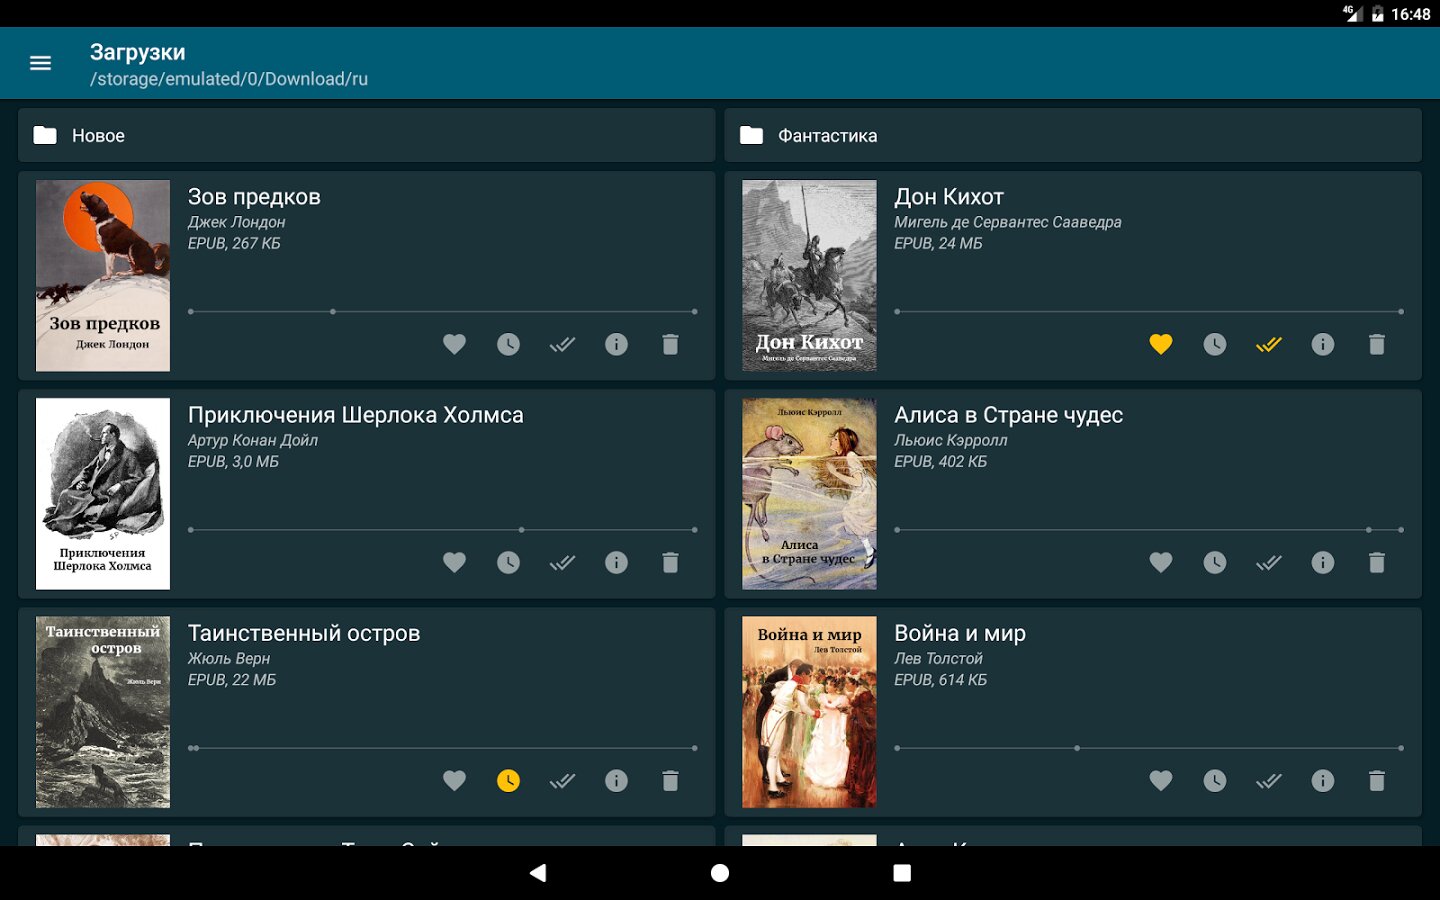Open the book title Война и мир
The height and width of the screenshot is (900, 1440).
pos(959,633)
